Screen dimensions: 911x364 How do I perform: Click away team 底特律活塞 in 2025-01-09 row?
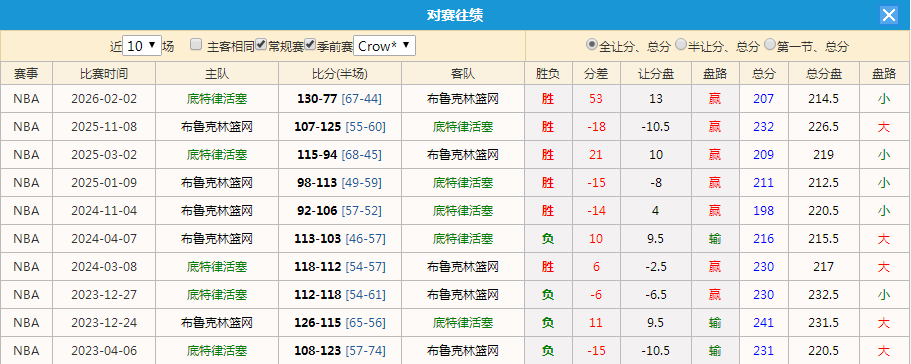click(x=463, y=183)
